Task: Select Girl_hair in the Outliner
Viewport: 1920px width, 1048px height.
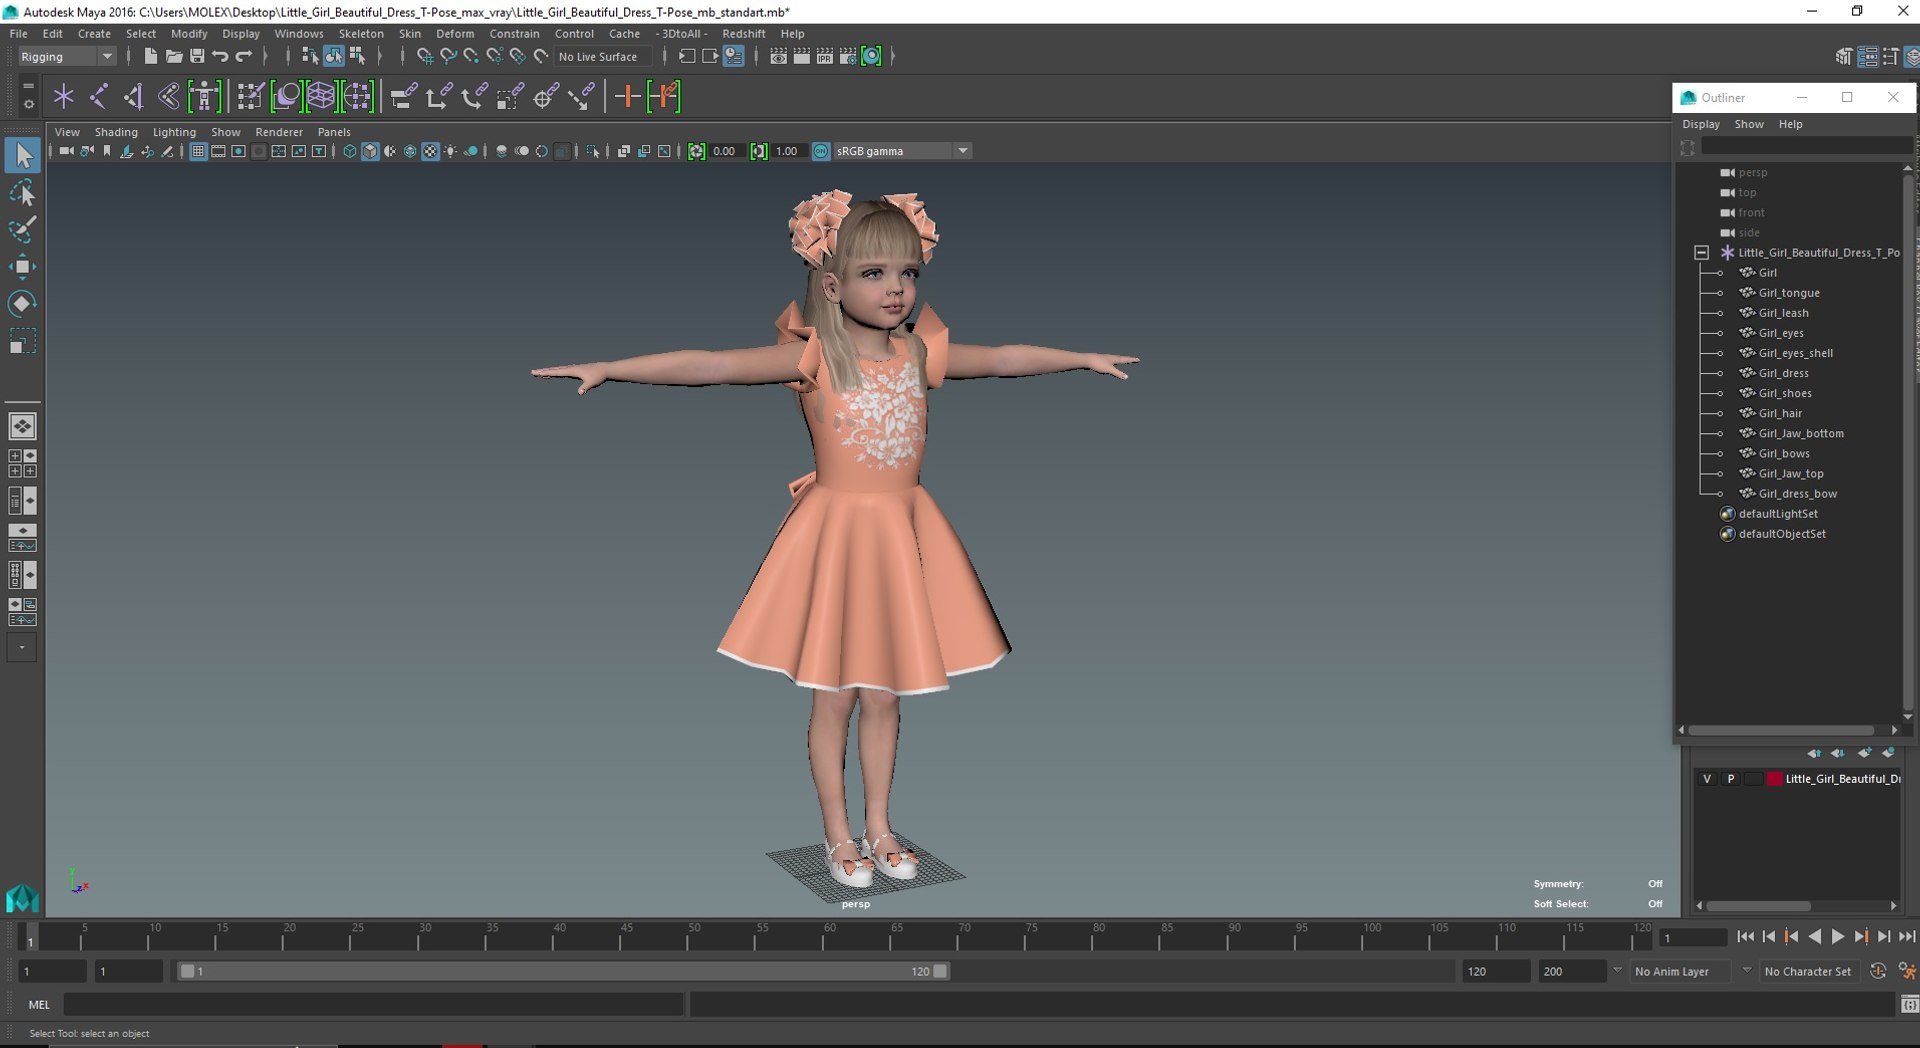Action: pos(1780,413)
